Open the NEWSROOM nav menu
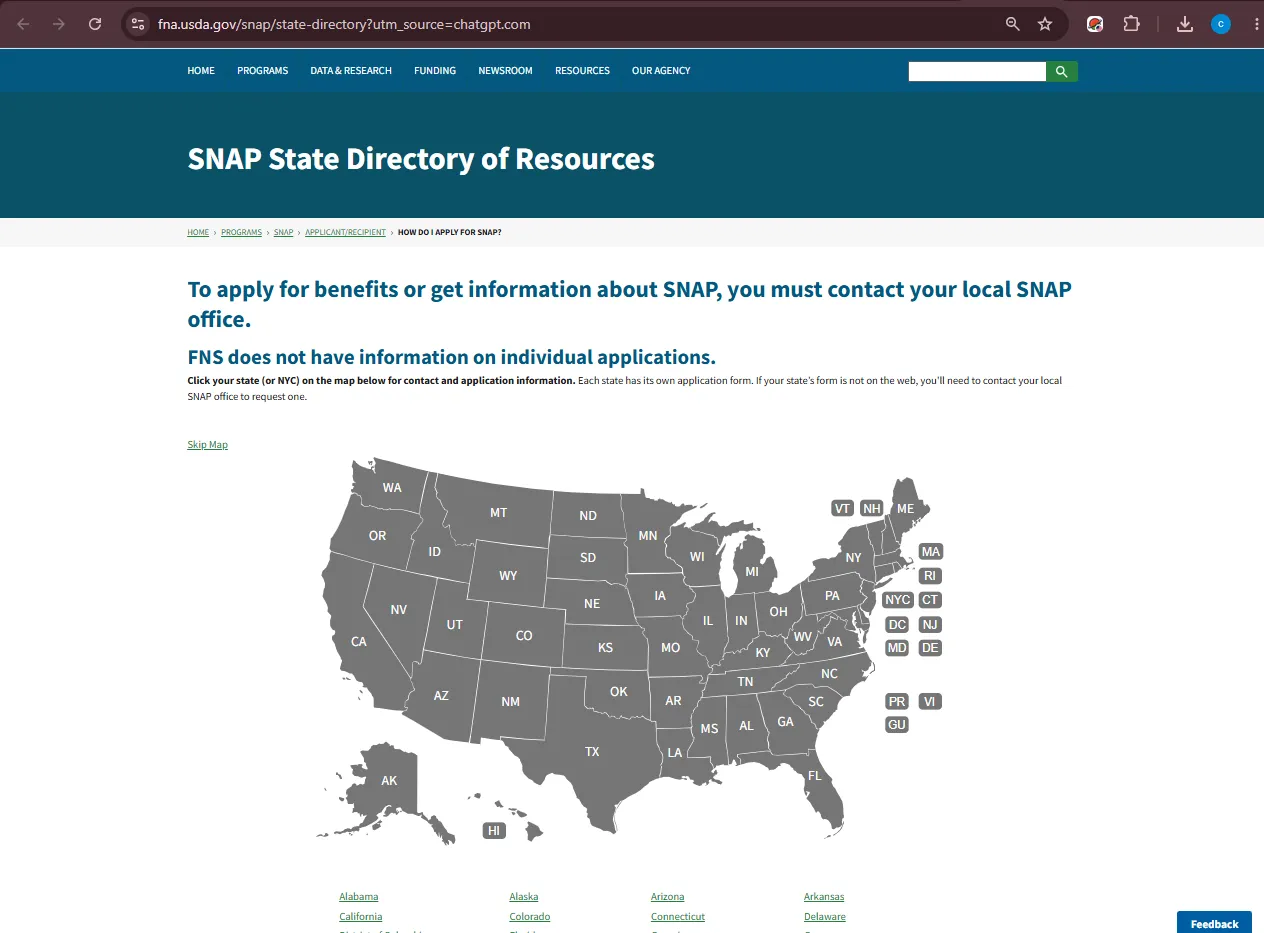Image resolution: width=1264 pixels, height=933 pixels. tap(505, 71)
